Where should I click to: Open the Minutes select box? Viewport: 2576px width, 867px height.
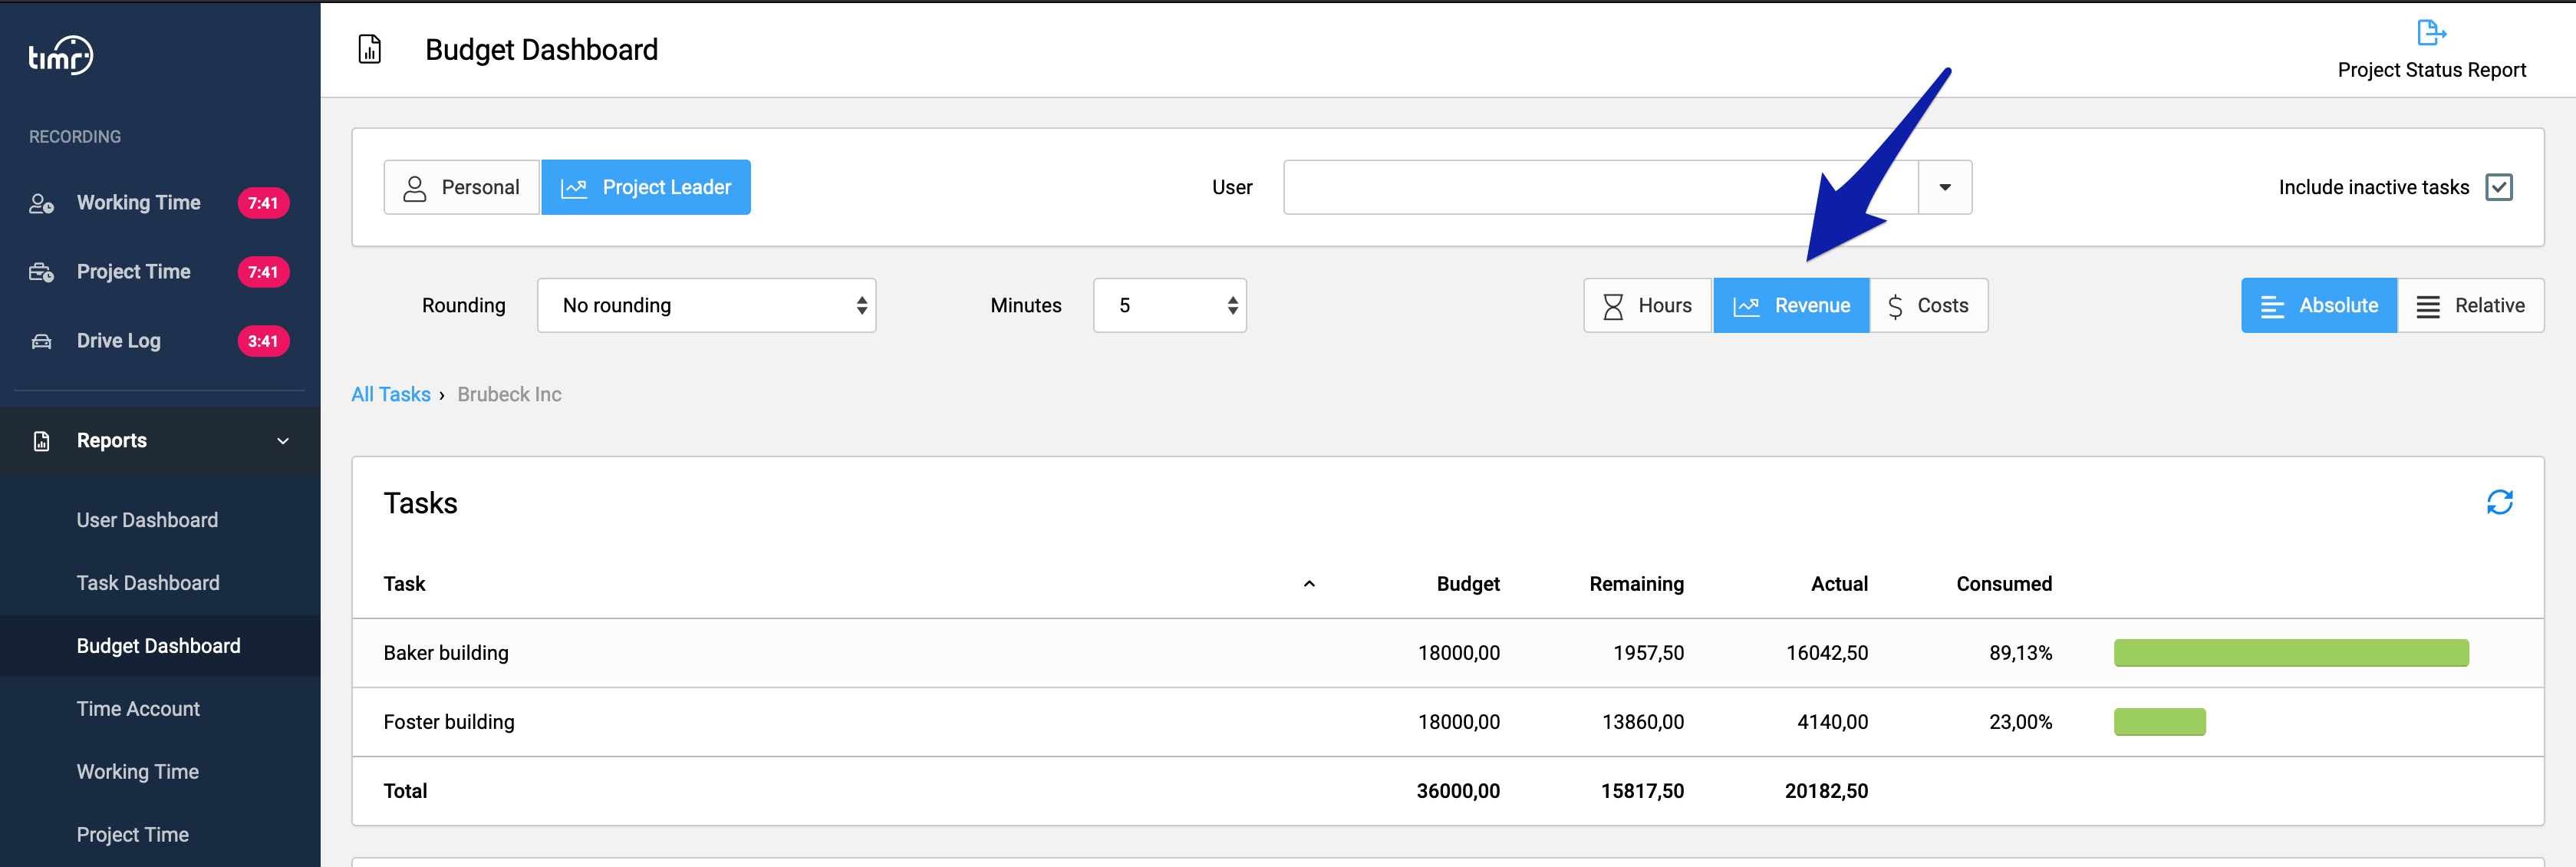click(x=1170, y=306)
